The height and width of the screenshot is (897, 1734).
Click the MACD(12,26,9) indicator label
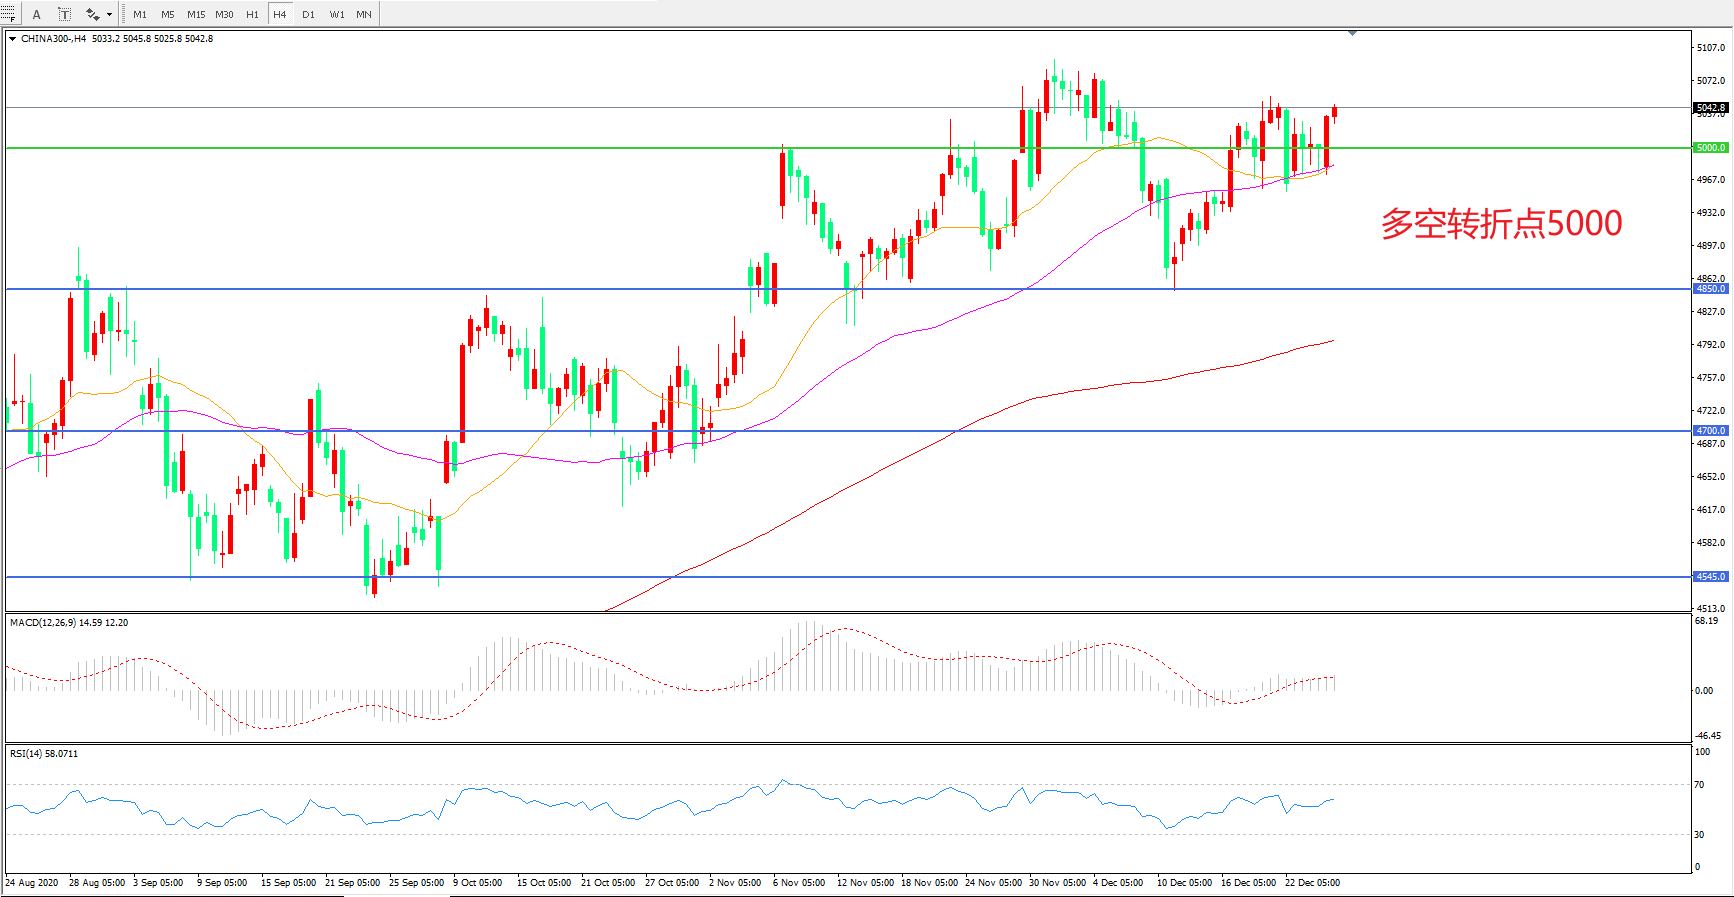tap(68, 623)
